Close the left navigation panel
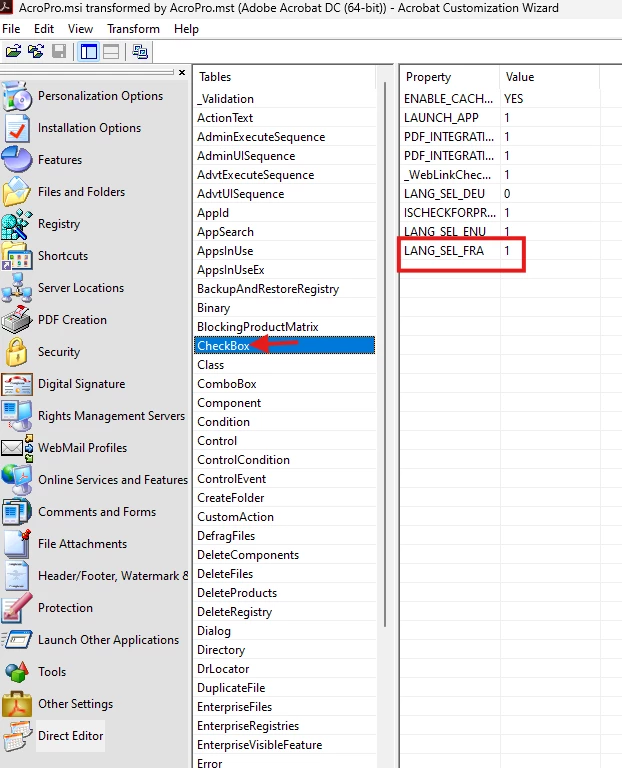The image size is (622, 768). pos(182,72)
